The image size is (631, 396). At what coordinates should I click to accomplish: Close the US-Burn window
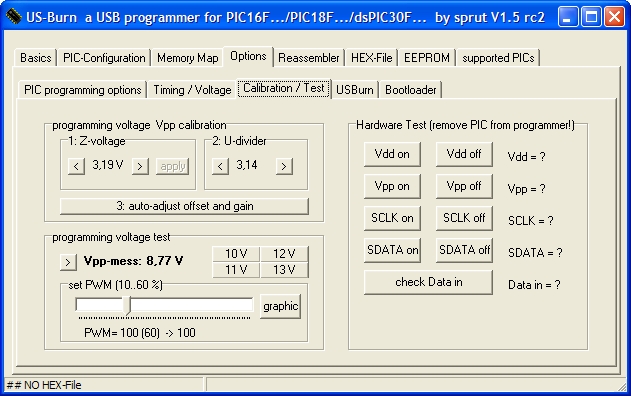click(x=615, y=17)
